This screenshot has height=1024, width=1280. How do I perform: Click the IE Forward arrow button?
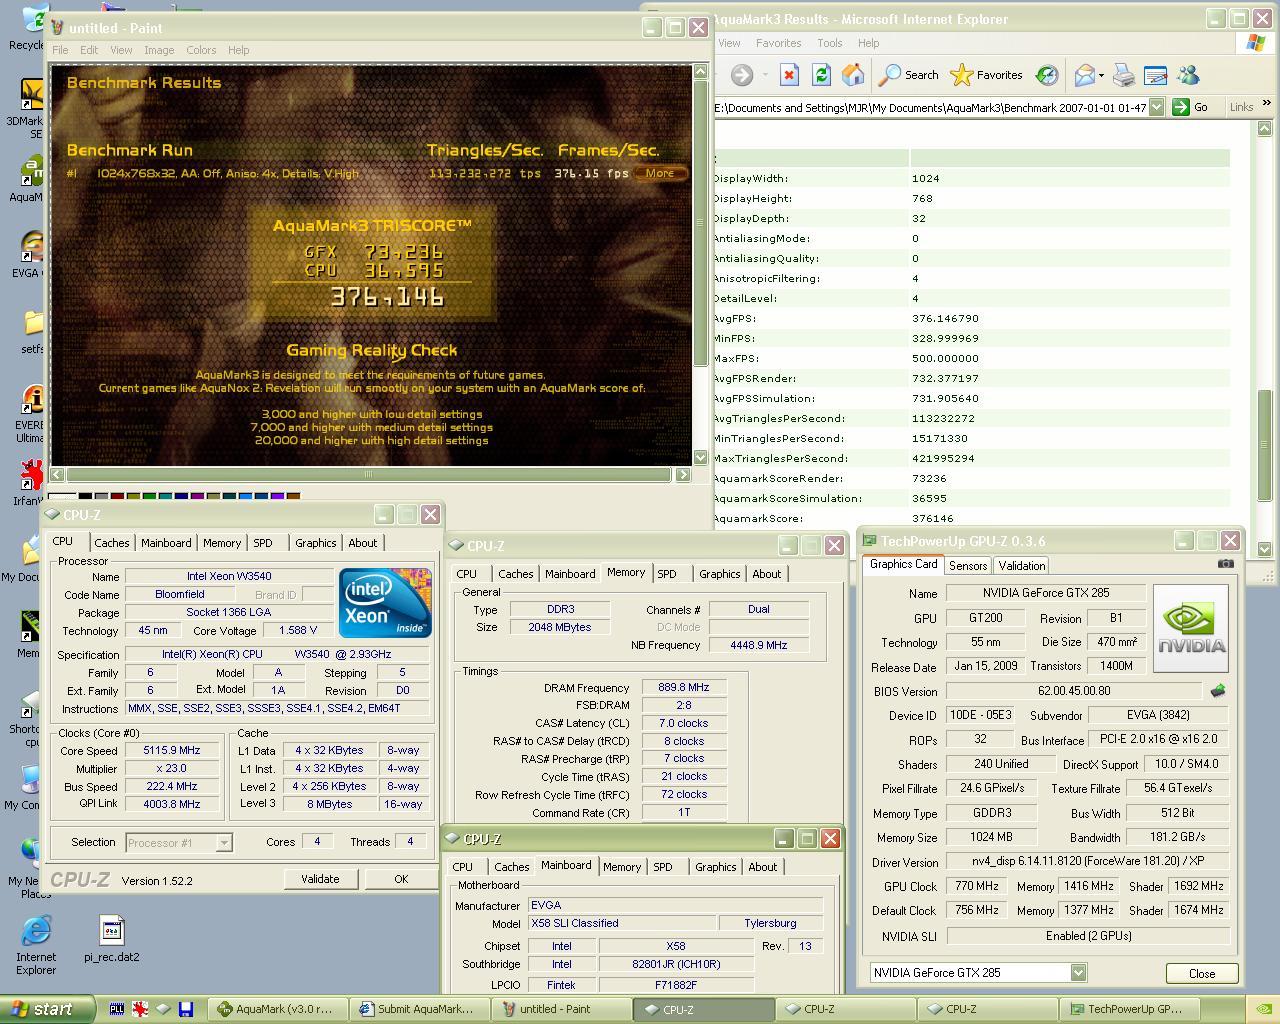[742, 75]
